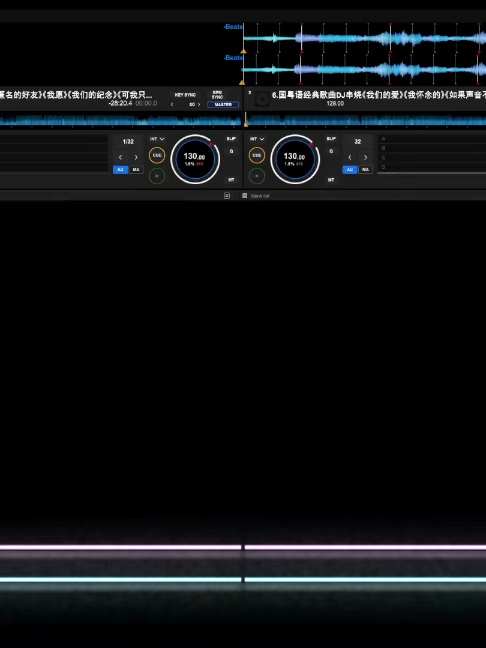The height and width of the screenshot is (648, 486).
Task: Open the INT dropdown on deck 1
Action: [x=157, y=139]
